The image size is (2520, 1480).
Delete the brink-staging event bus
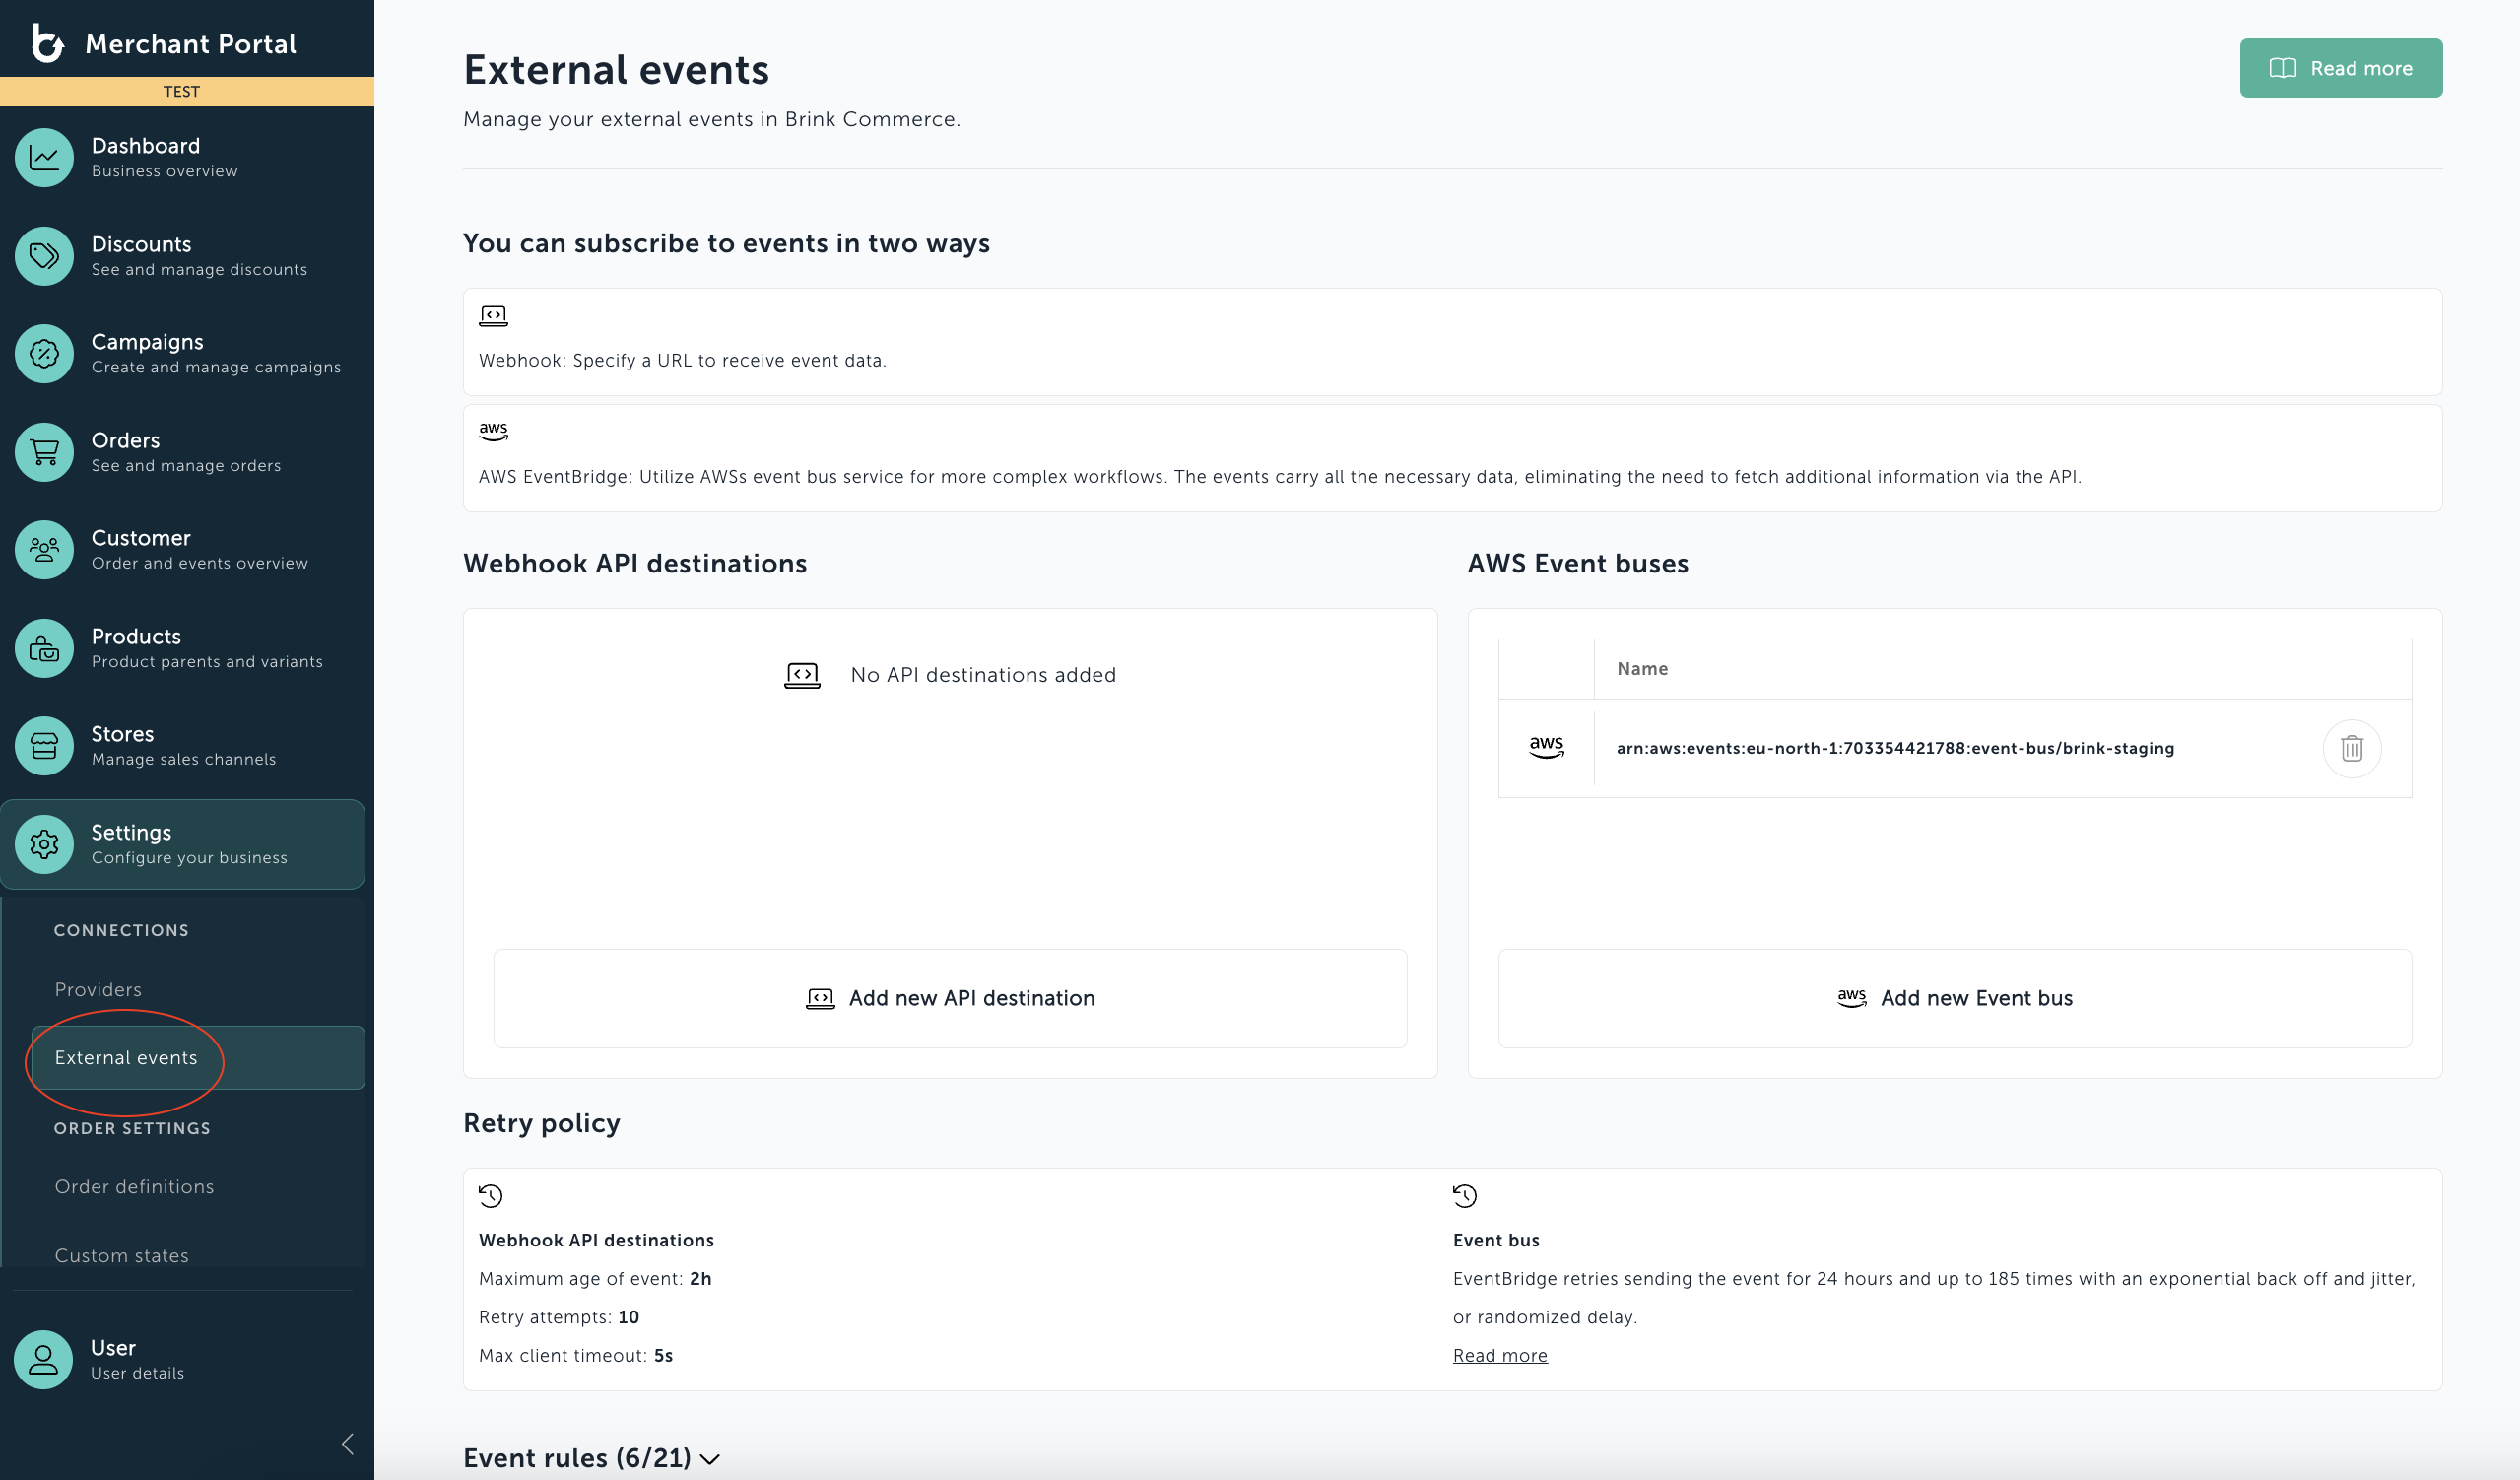pos(2351,748)
